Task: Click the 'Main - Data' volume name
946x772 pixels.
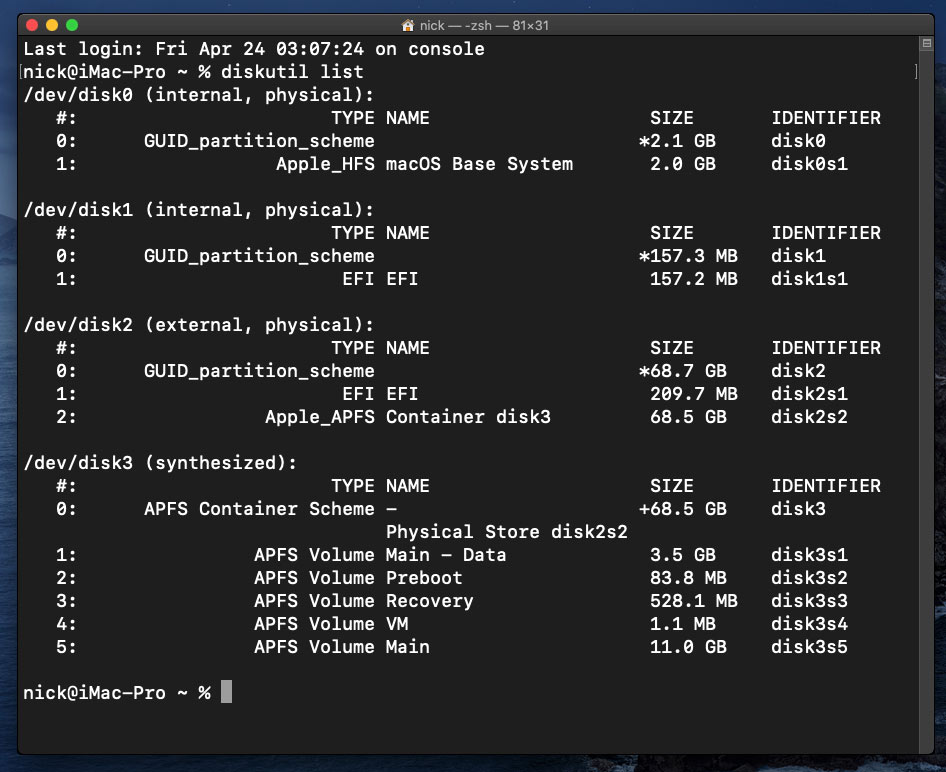Action: pyautogui.click(x=446, y=555)
